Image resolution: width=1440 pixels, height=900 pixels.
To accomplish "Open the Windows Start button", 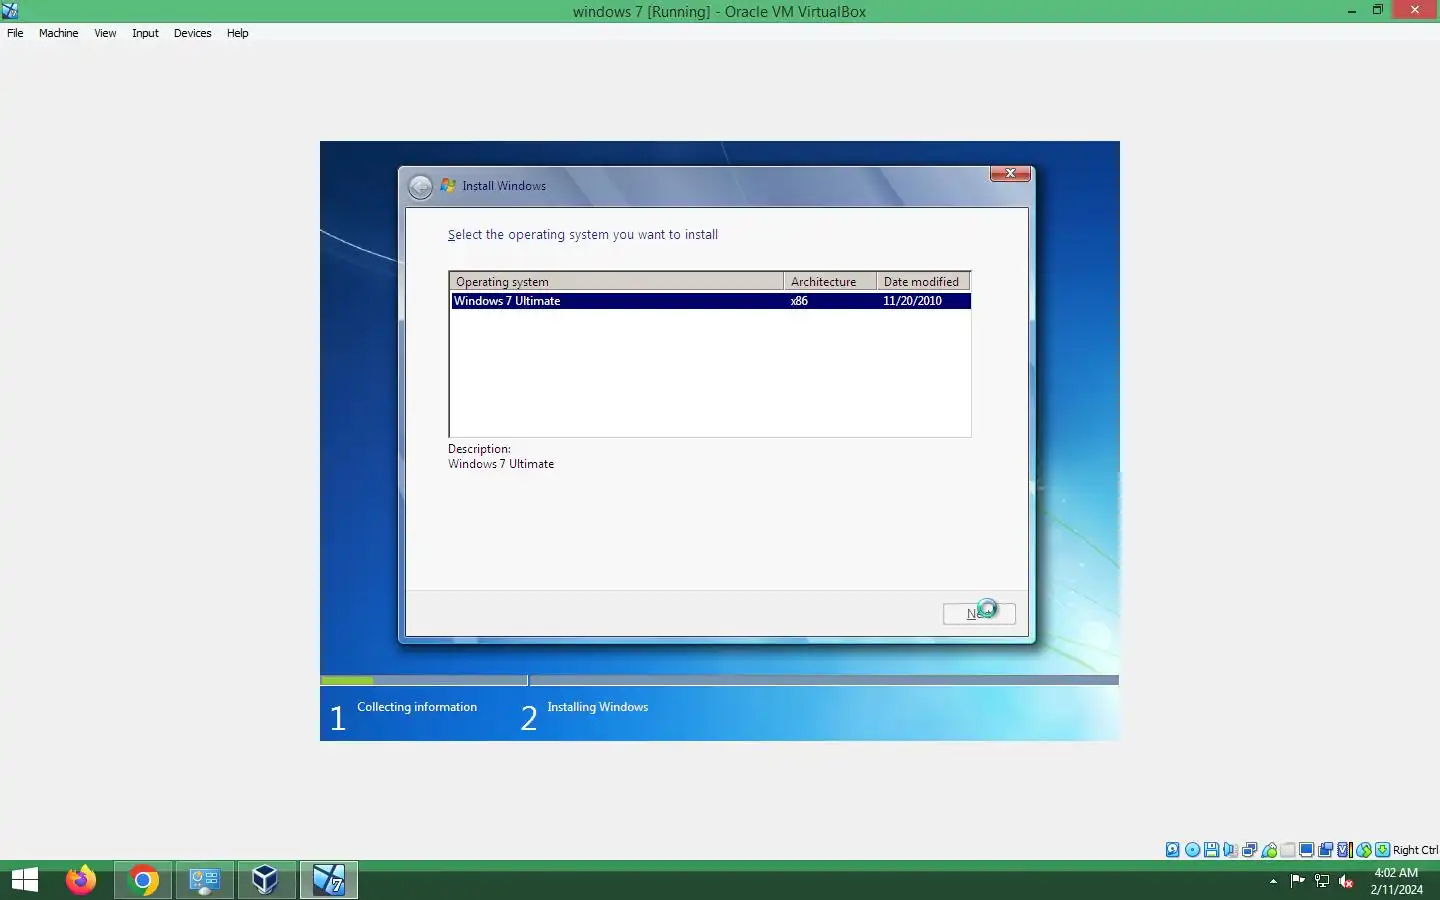I will pos(25,880).
